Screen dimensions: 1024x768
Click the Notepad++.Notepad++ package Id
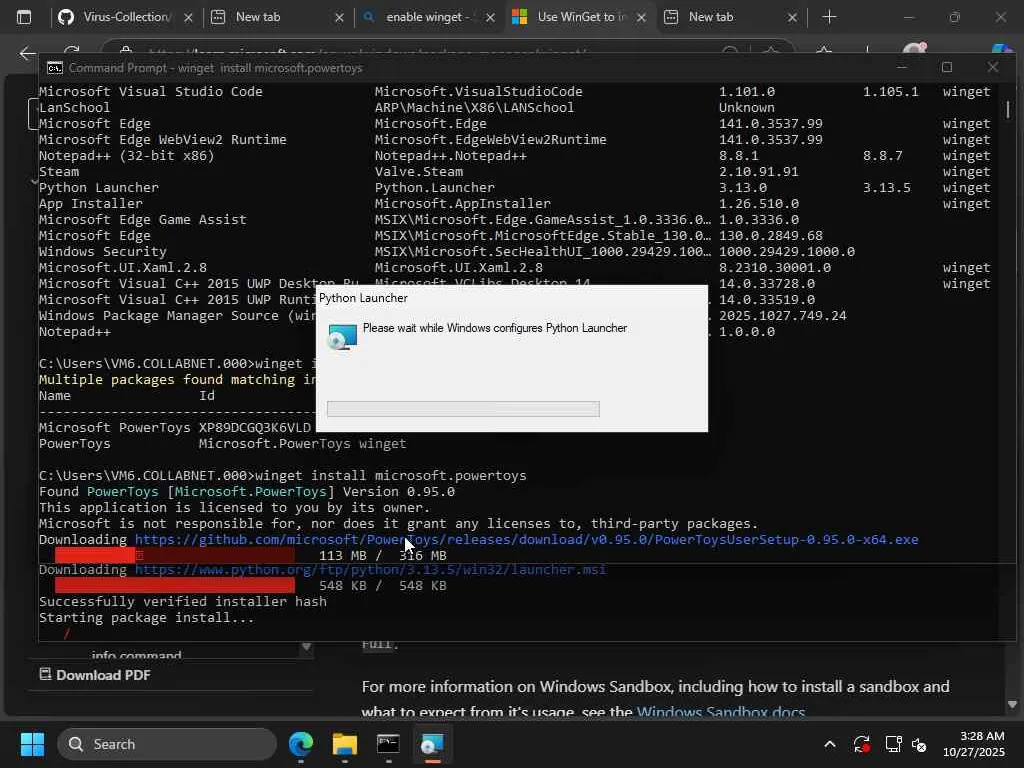[450, 155]
